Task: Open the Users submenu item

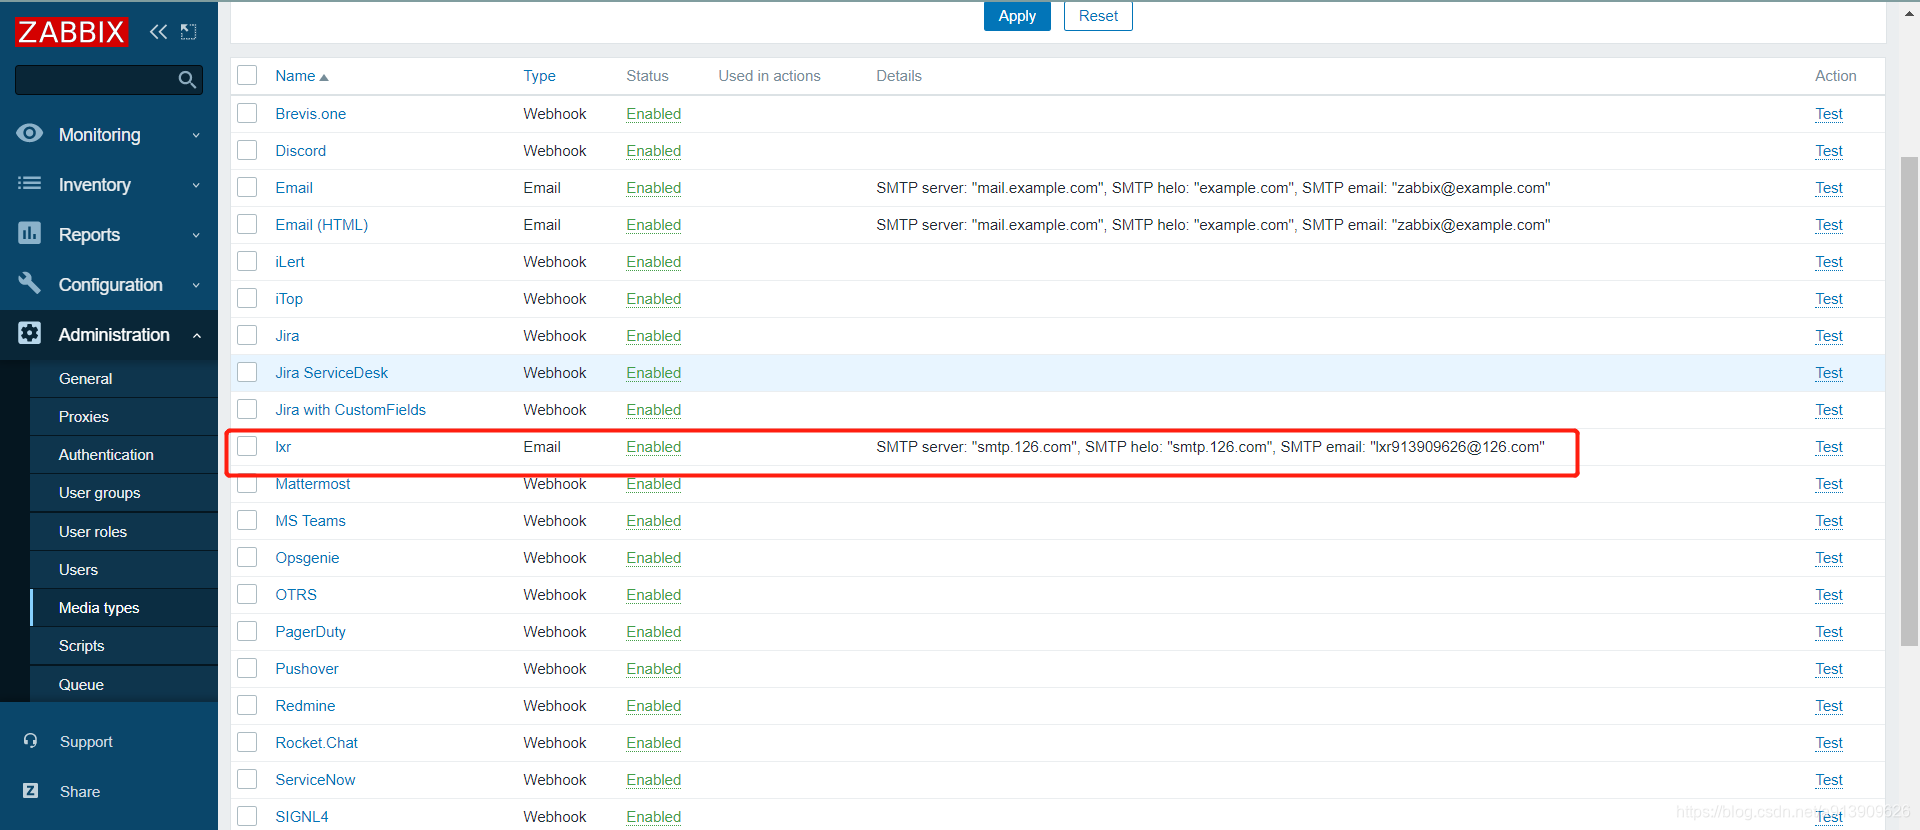Action: tap(124, 569)
